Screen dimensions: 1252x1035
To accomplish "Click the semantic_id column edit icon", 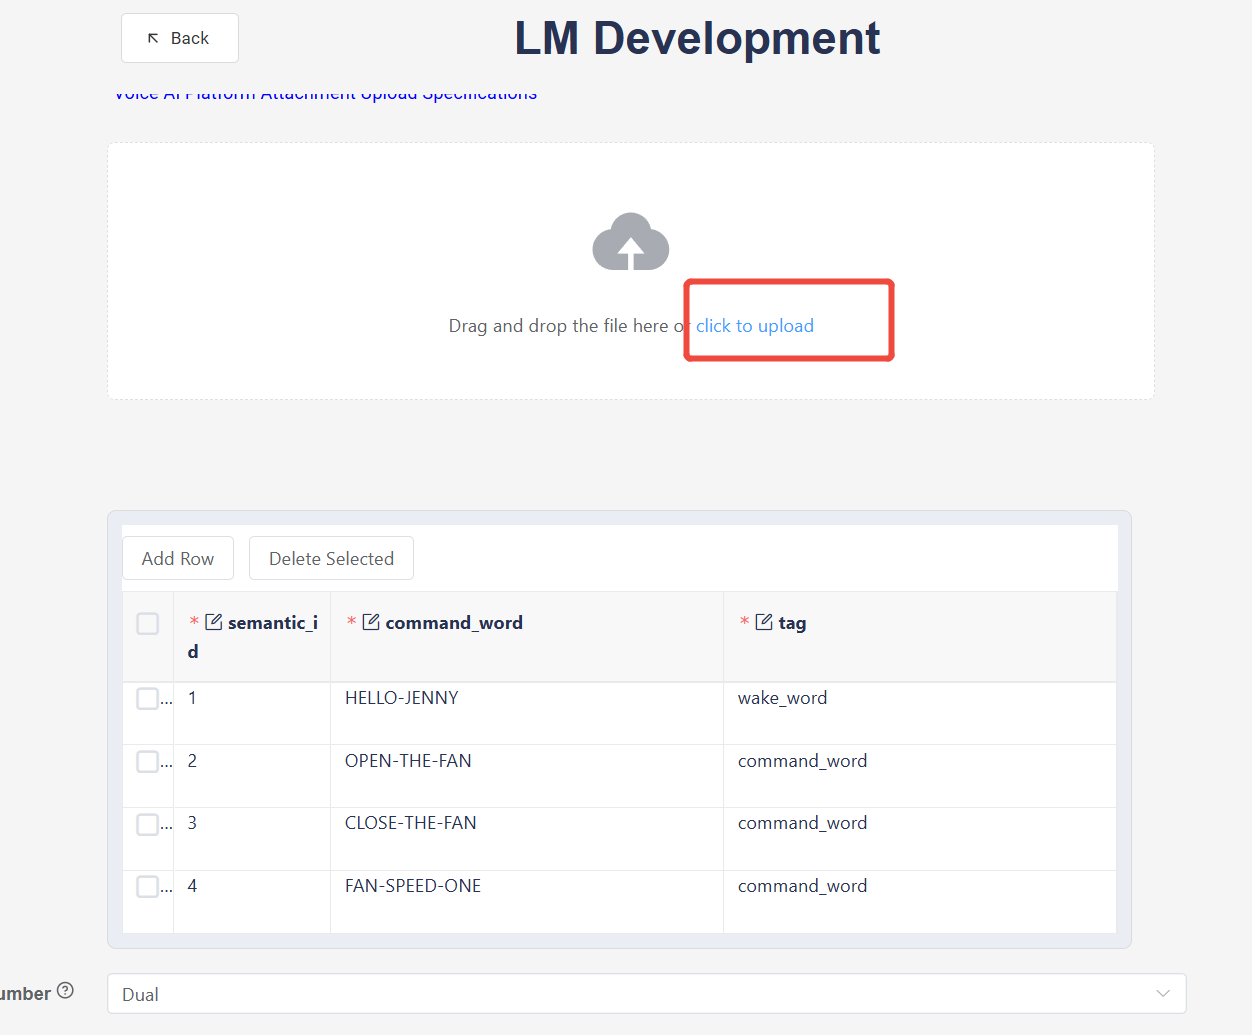I will [x=213, y=622].
